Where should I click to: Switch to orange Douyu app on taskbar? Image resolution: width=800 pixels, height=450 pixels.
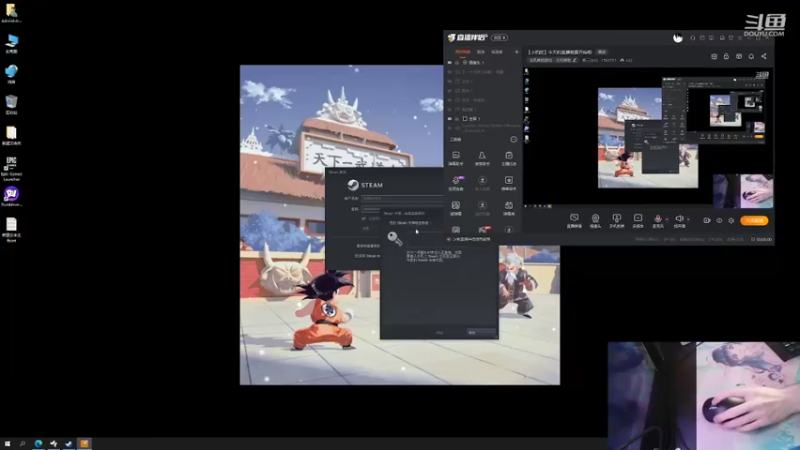click(x=85, y=444)
